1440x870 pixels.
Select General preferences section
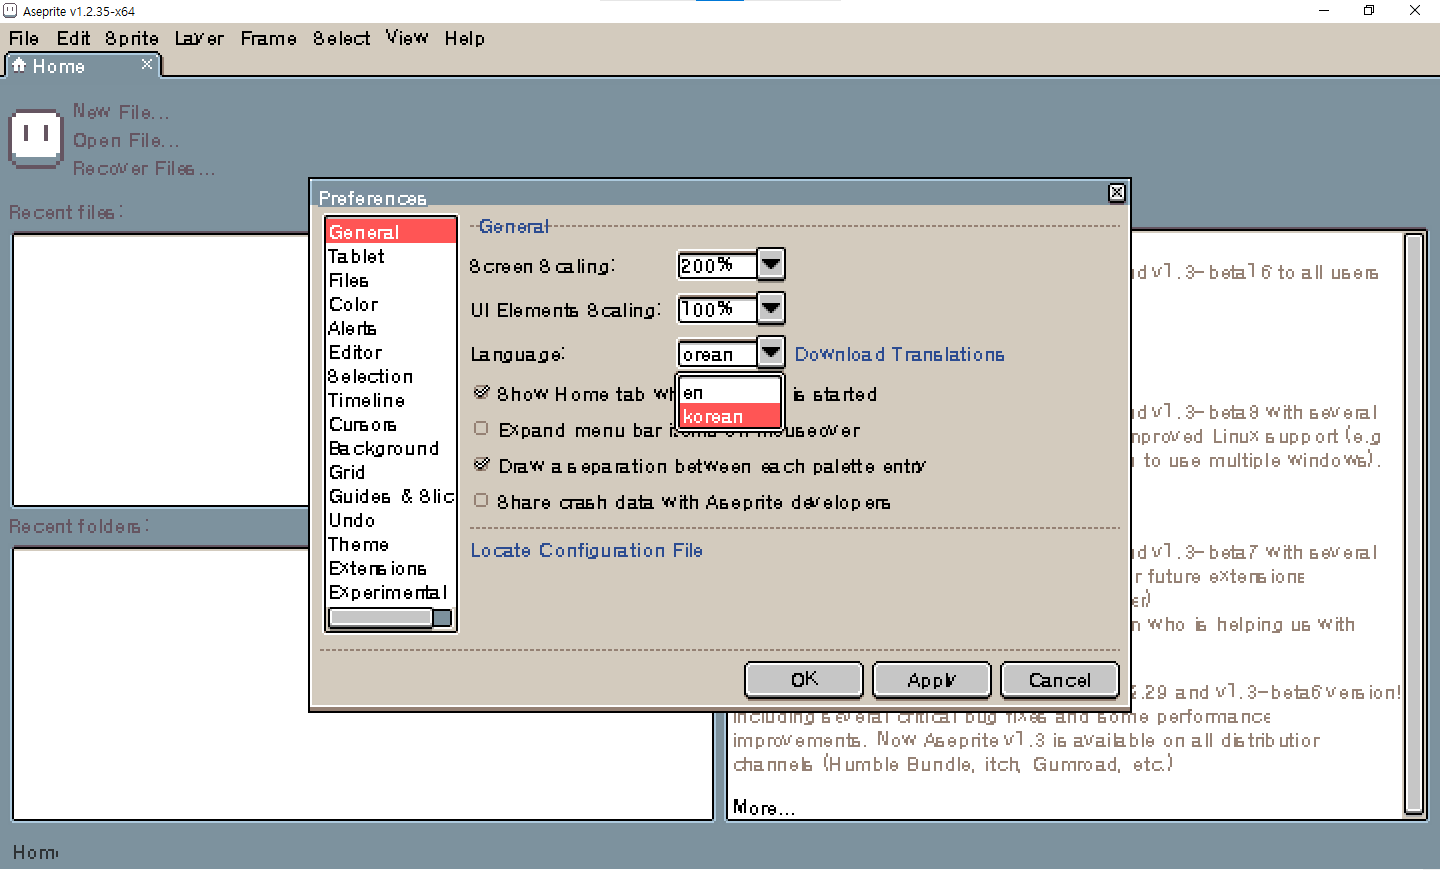(x=391, y=232)
